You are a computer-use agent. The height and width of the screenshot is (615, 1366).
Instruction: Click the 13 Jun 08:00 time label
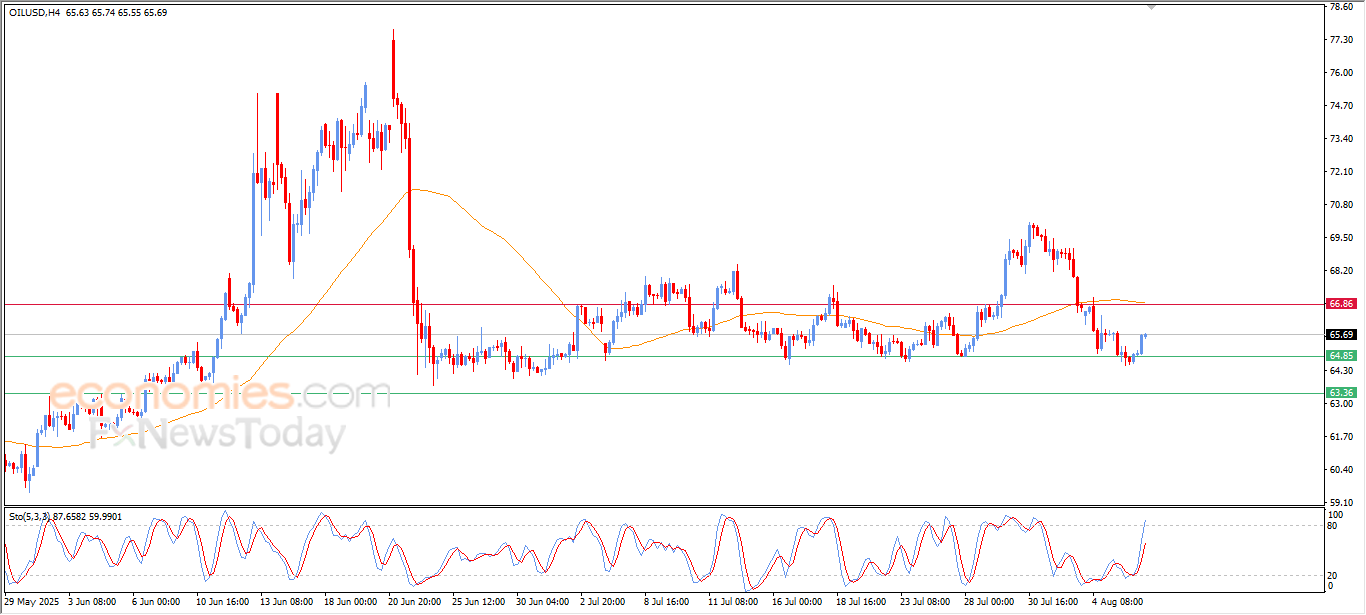[x=287, y=603]
